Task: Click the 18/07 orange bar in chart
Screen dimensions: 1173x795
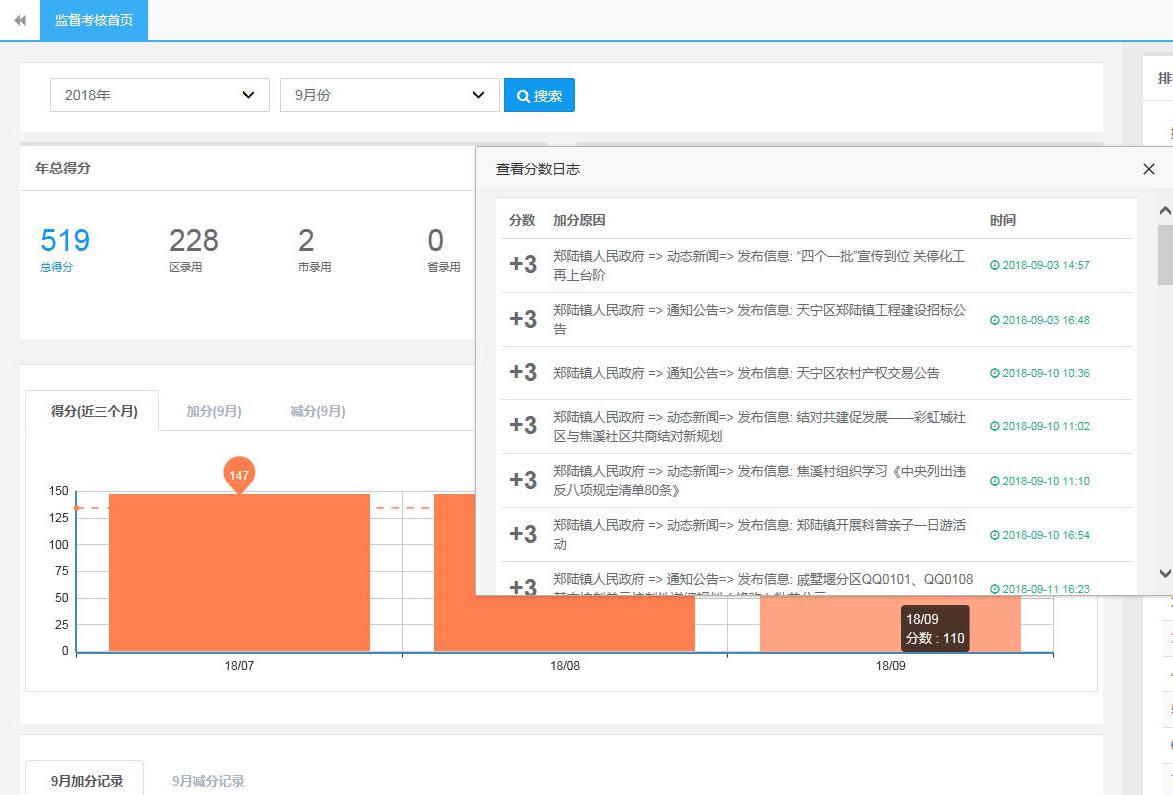Action: click(x=239, y=572)
